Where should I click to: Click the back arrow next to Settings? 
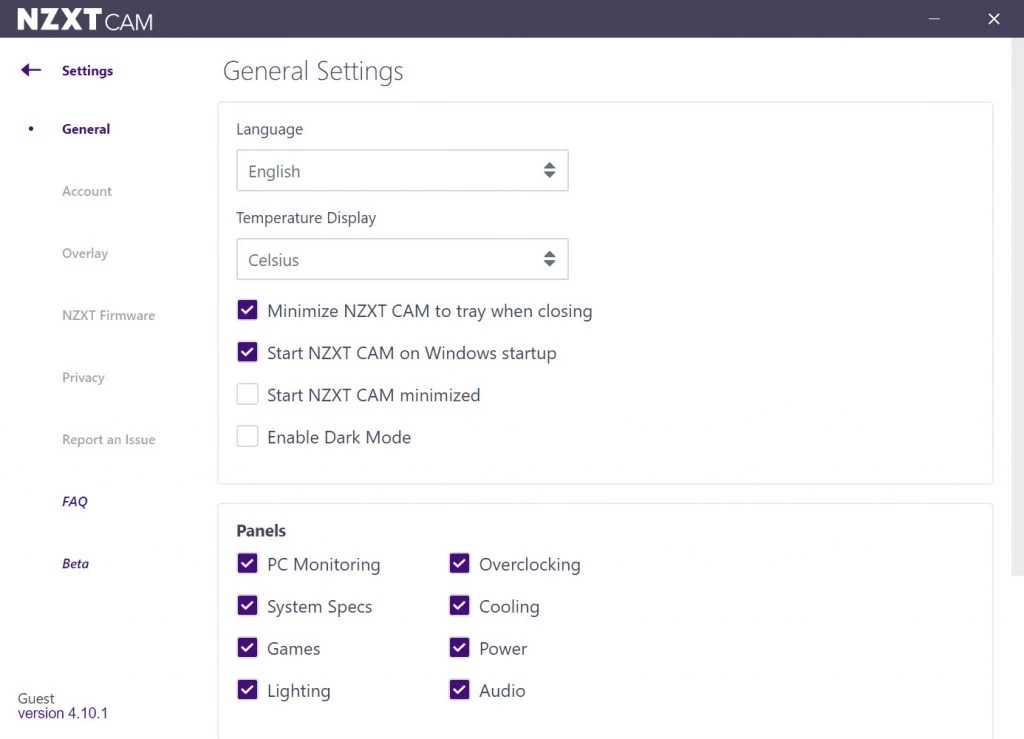[x=31, y=70]
